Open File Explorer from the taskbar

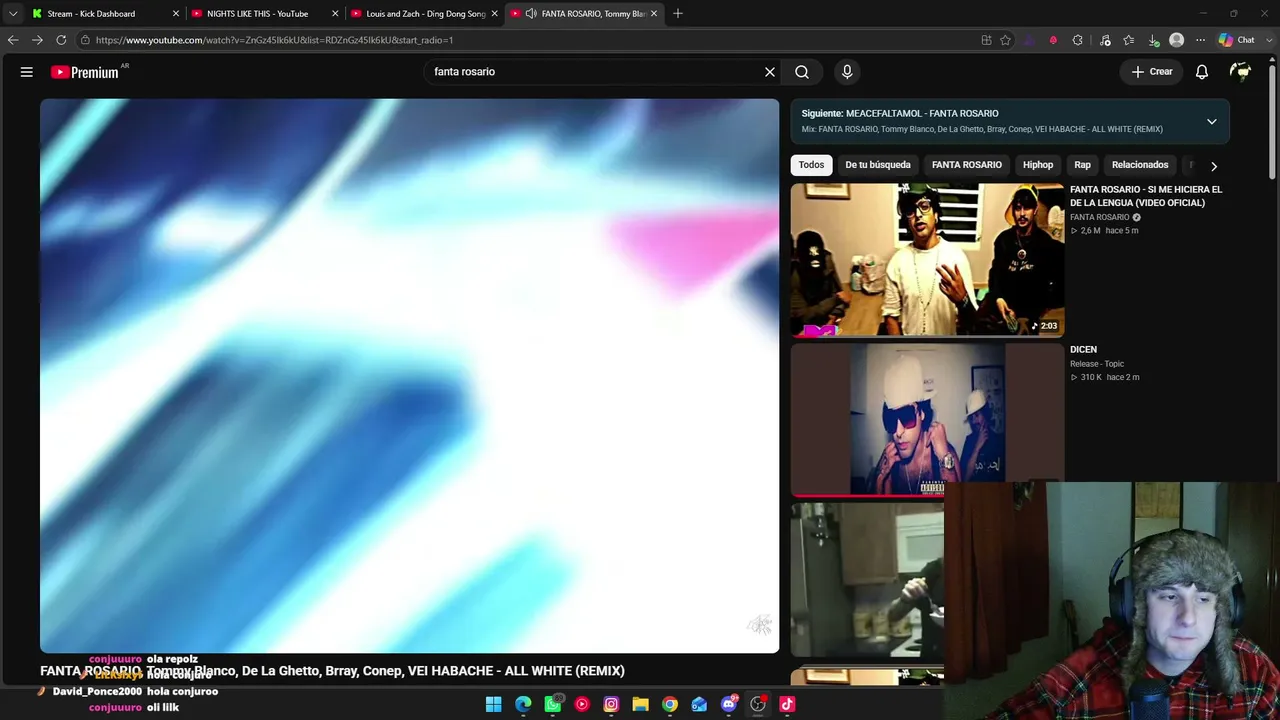click(x=640, y=704)
